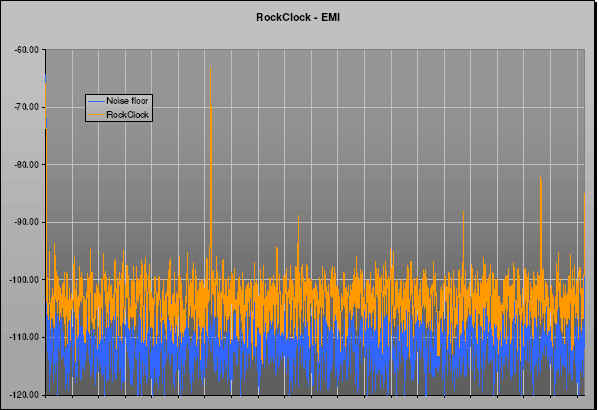This screenshot has height=410, width=599.
Task: Click the -90.00 axis label
Action: 26,222
